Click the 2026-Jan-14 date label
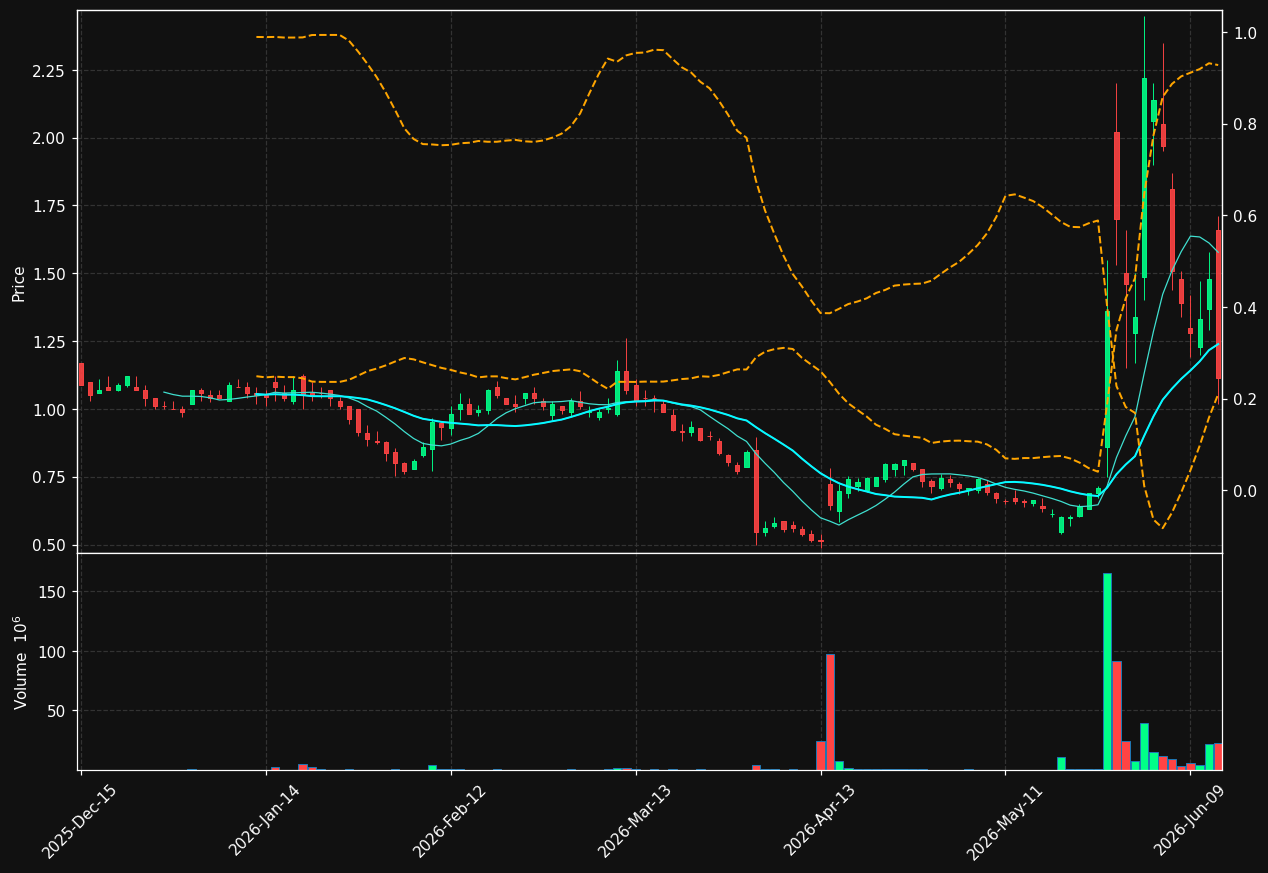 [265, 821]
